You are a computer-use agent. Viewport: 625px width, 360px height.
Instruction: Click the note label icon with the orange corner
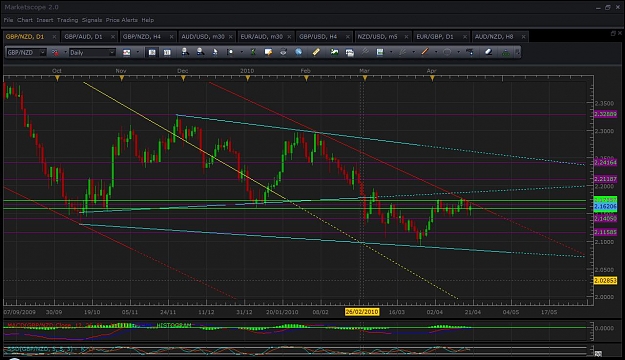coord(268,52)
